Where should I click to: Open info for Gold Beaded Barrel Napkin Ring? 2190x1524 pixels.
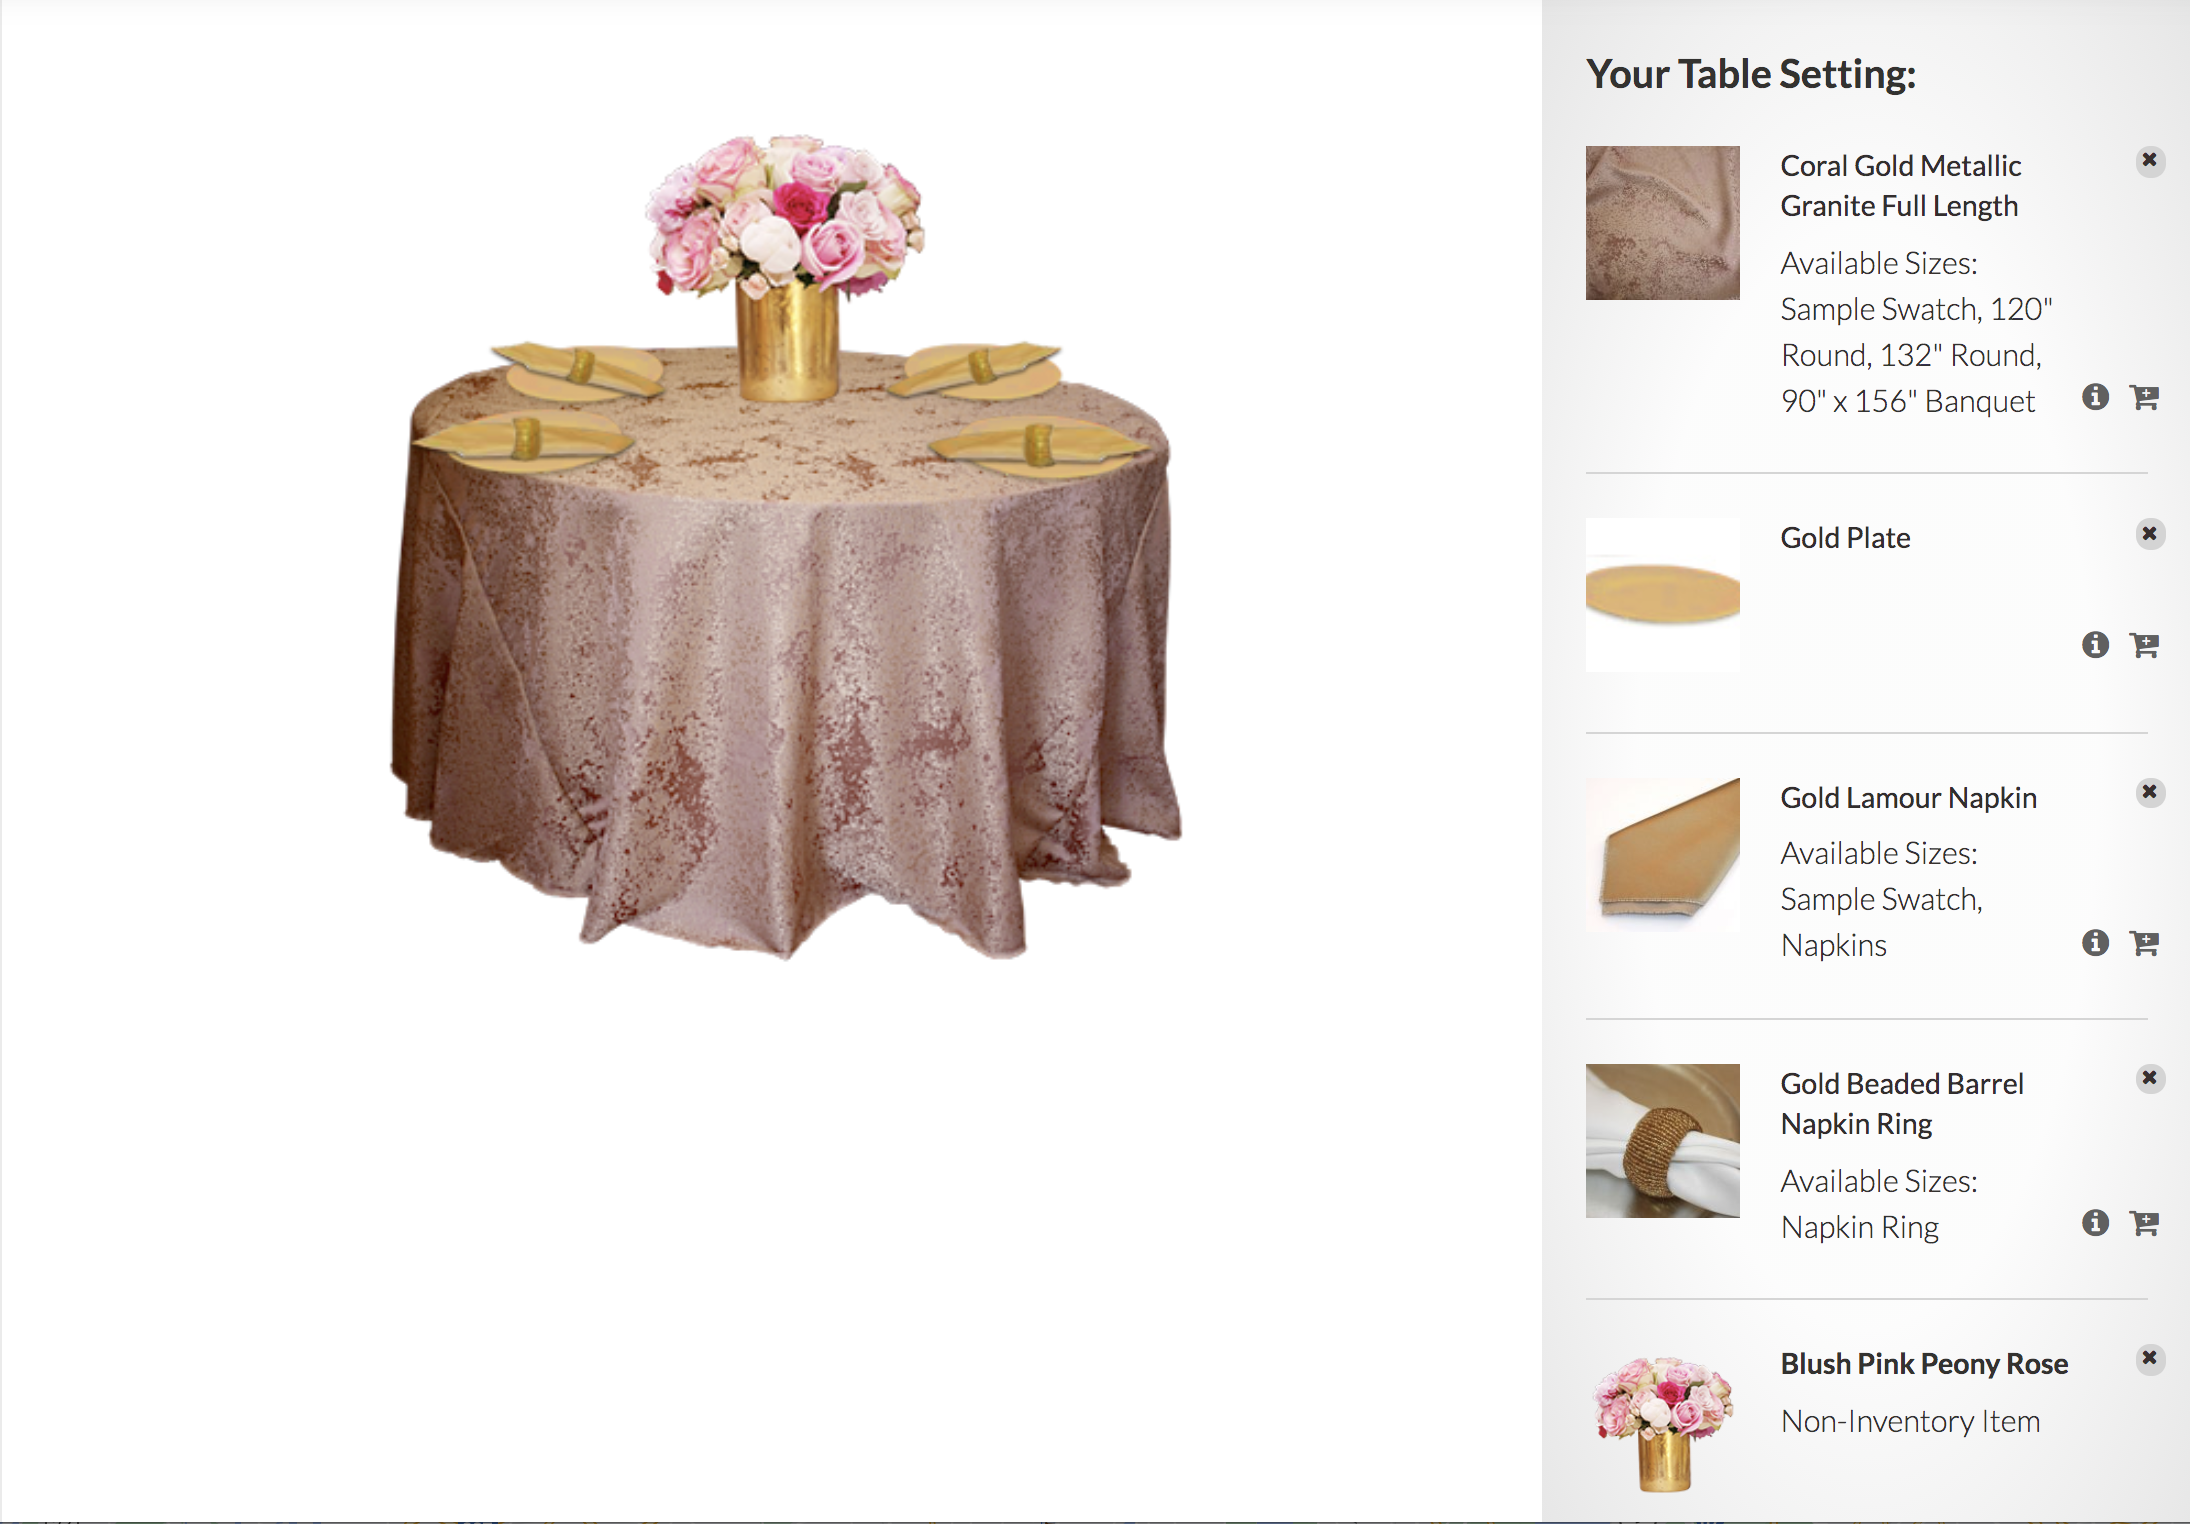click(x=2095, y=1223)
